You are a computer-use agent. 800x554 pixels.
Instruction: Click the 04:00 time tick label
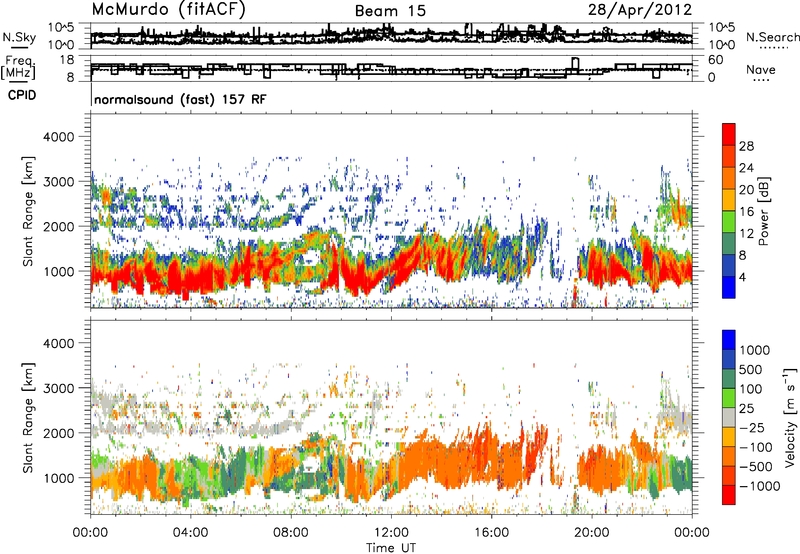coord(191,533)
